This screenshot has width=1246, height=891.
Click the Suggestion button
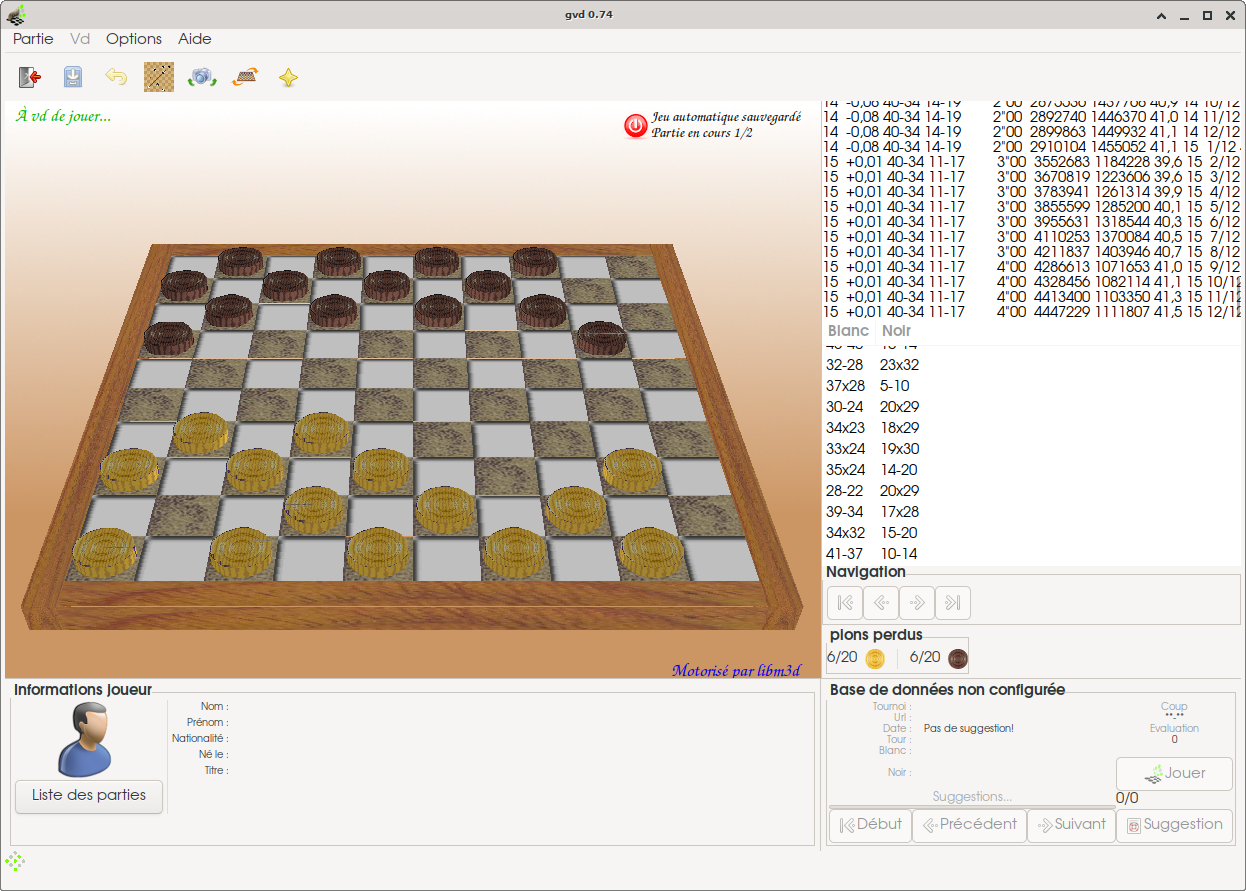(1174, 825)
